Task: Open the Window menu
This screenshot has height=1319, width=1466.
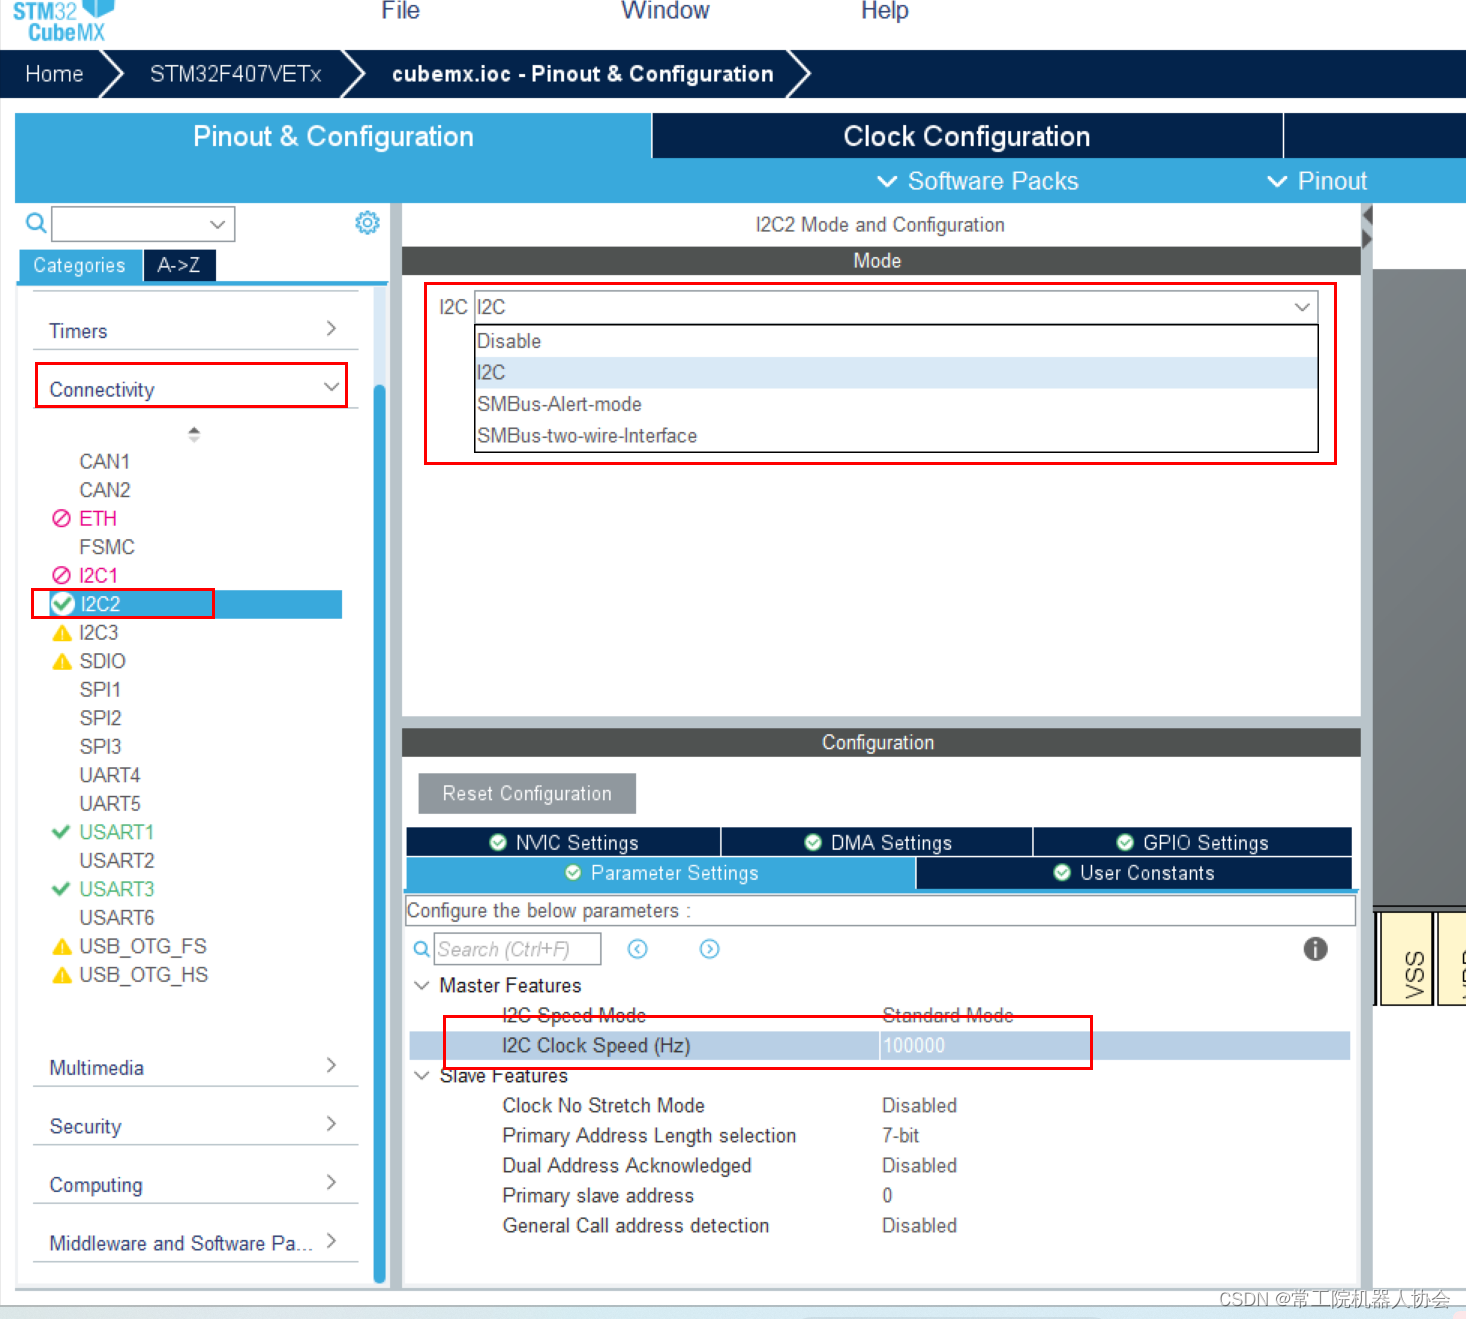Action: pos(665,11)
